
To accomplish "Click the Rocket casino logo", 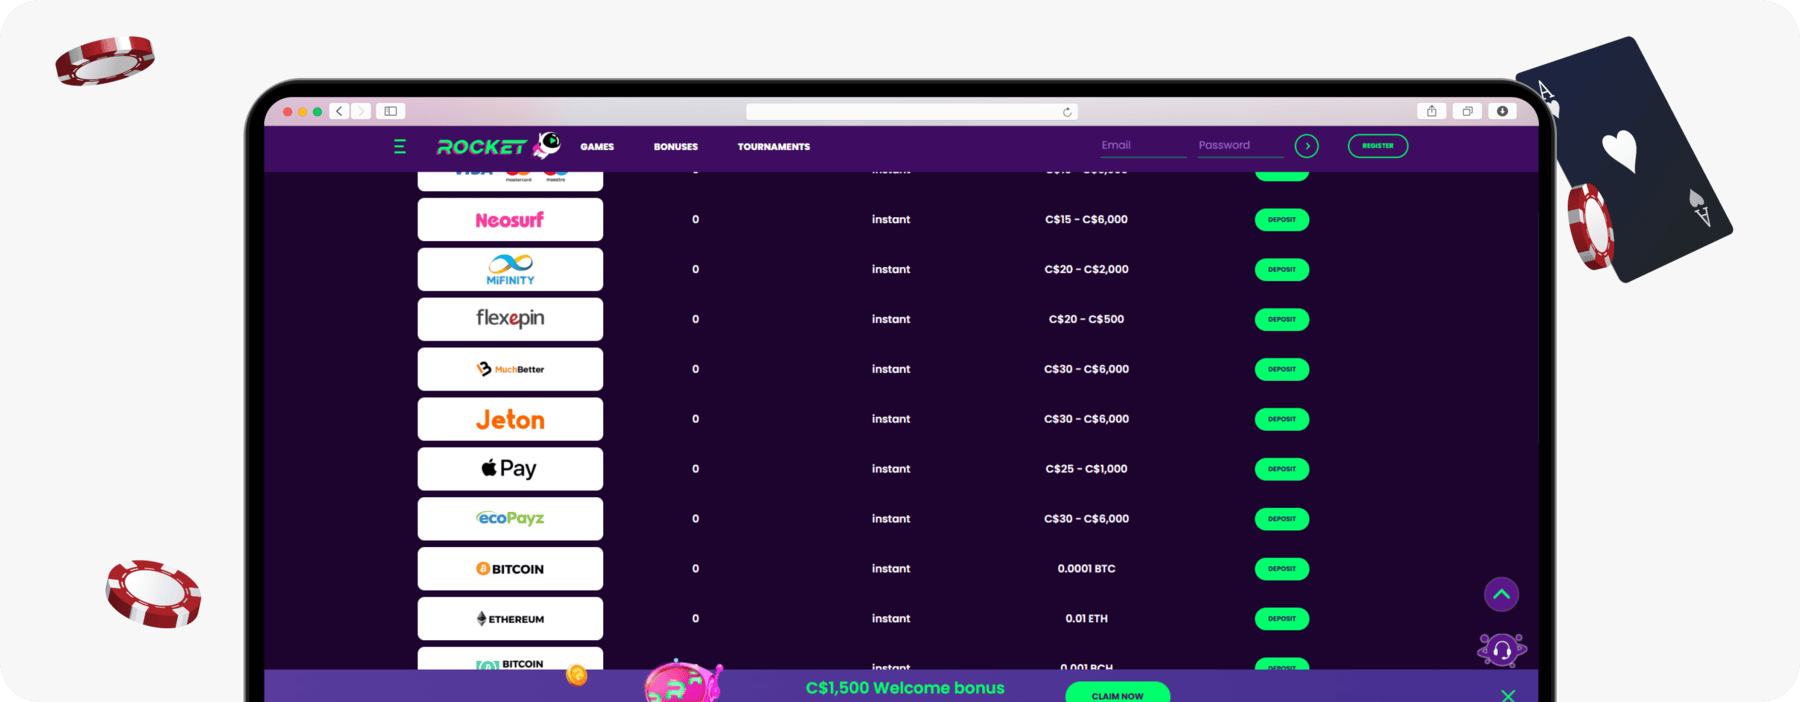I will tap(498, 146).
